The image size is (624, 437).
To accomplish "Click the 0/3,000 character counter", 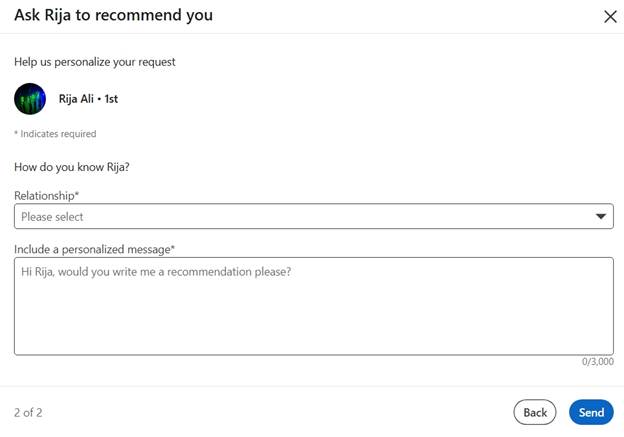I will coord(597,361).
